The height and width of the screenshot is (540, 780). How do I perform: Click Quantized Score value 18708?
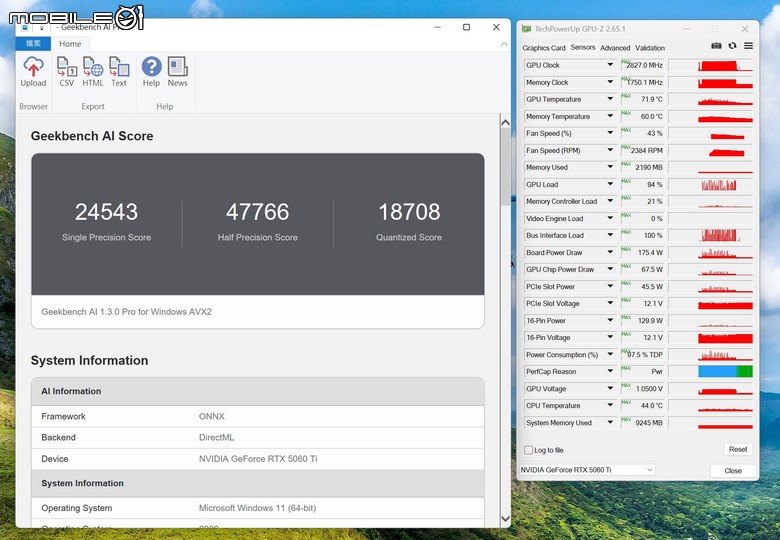[409, 212]
